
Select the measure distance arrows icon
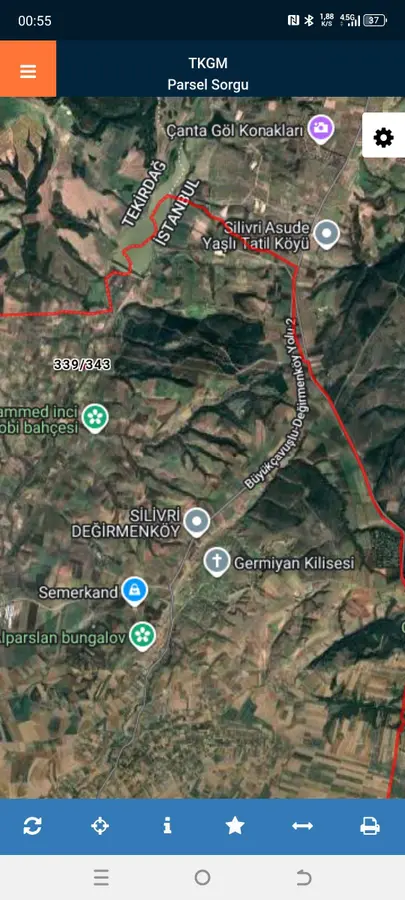pos(302,826)
